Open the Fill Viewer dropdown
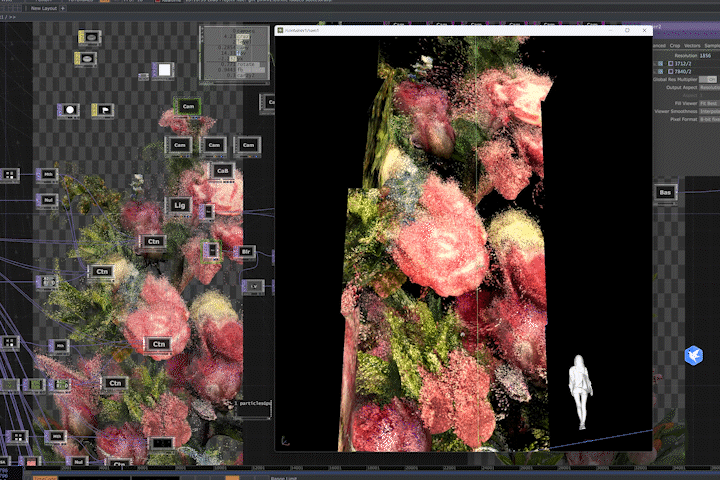Image resolution: width=720 pixels, height=480 pixels. click(709, 103)
